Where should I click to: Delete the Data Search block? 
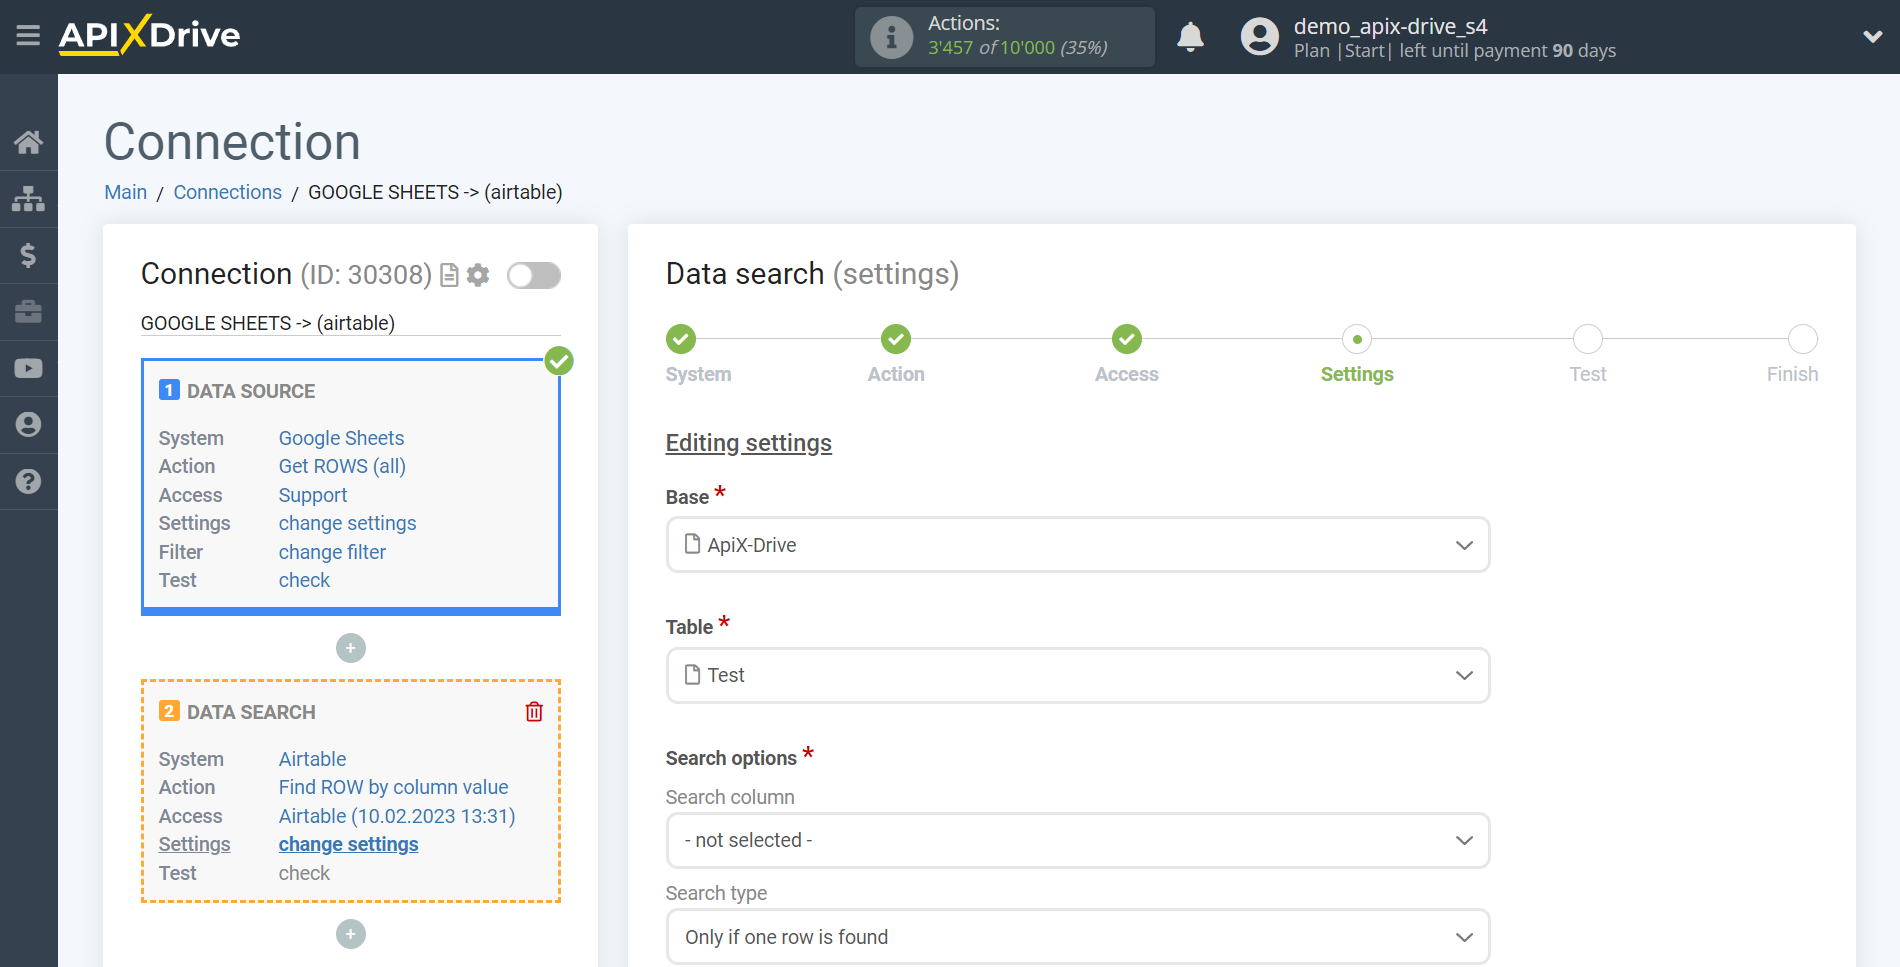pyautogui.click(x=534, y=712)
